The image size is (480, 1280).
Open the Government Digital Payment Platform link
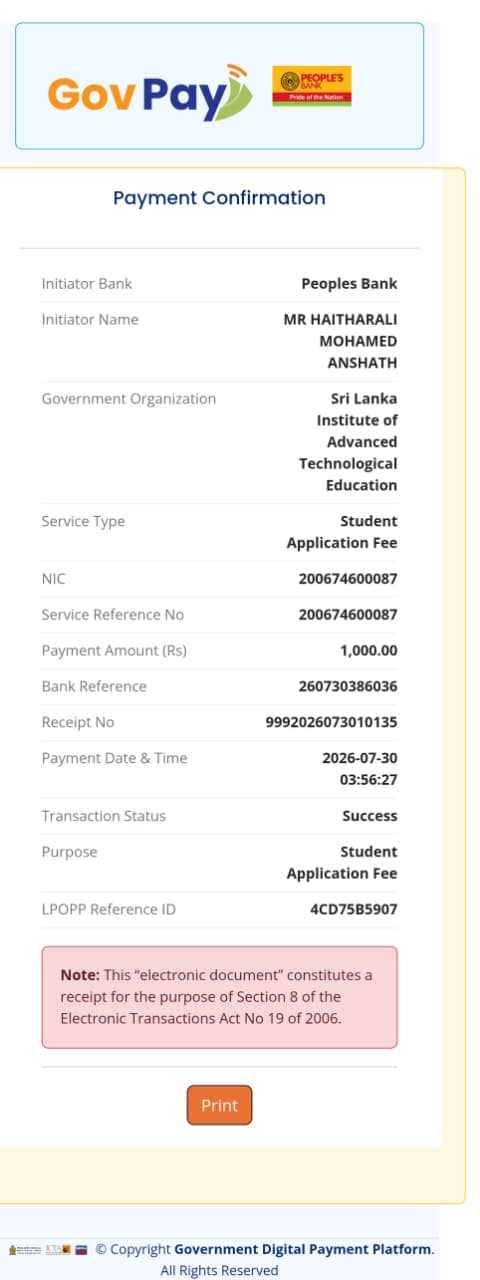[303, 1249]
